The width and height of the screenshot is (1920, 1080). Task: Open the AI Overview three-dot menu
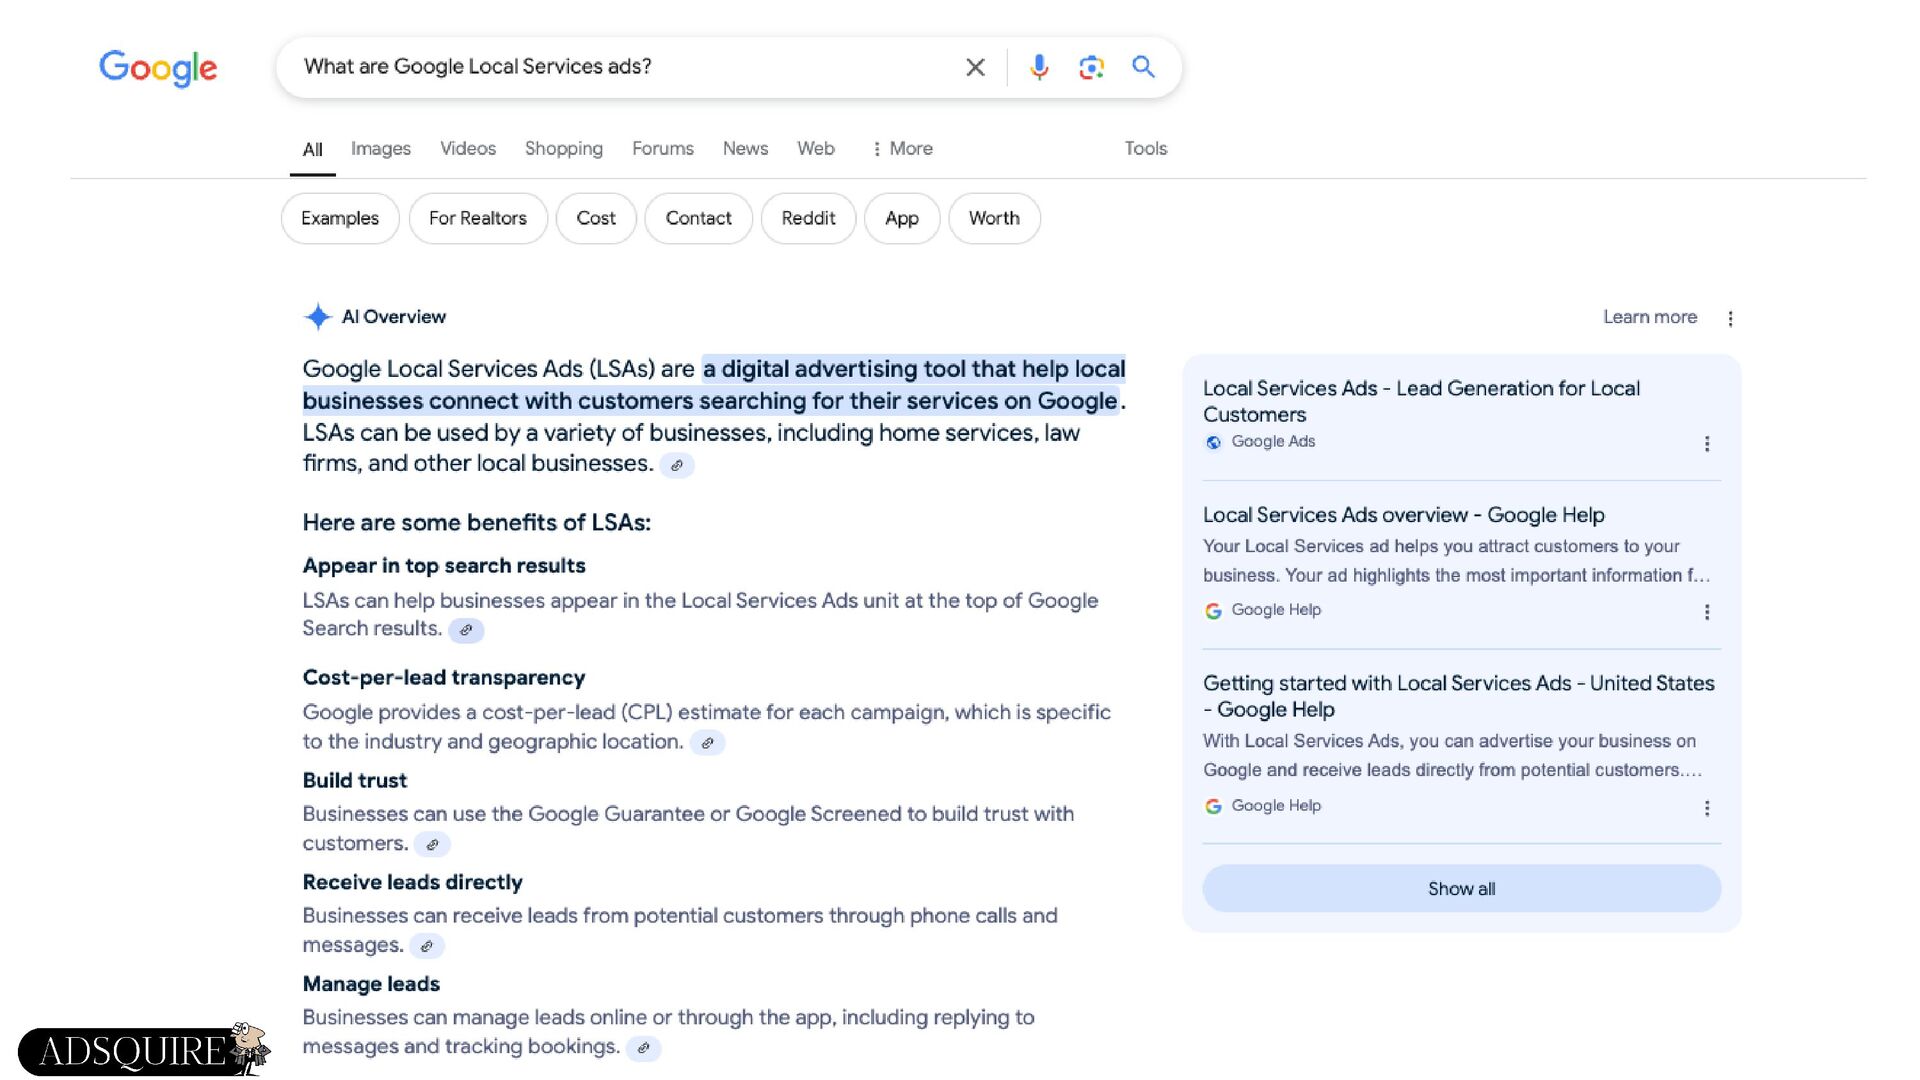(x=1730, y=318)
